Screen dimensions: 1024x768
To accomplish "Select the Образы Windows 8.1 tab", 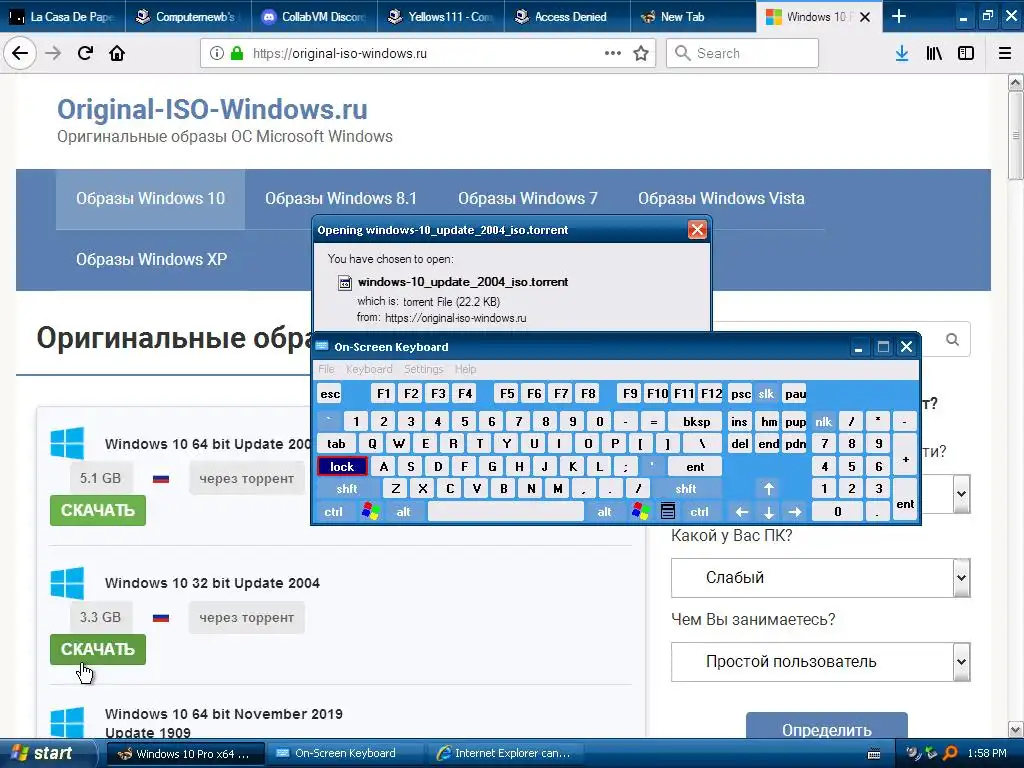I will (341, 199).
